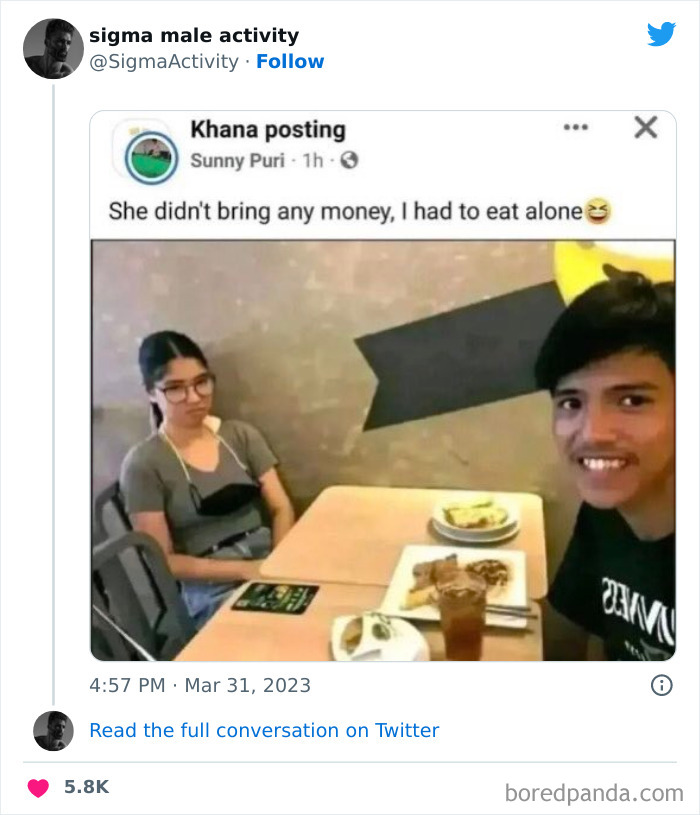
Task: Click the laughing emoji in the caption
Action: click(598, 211)
